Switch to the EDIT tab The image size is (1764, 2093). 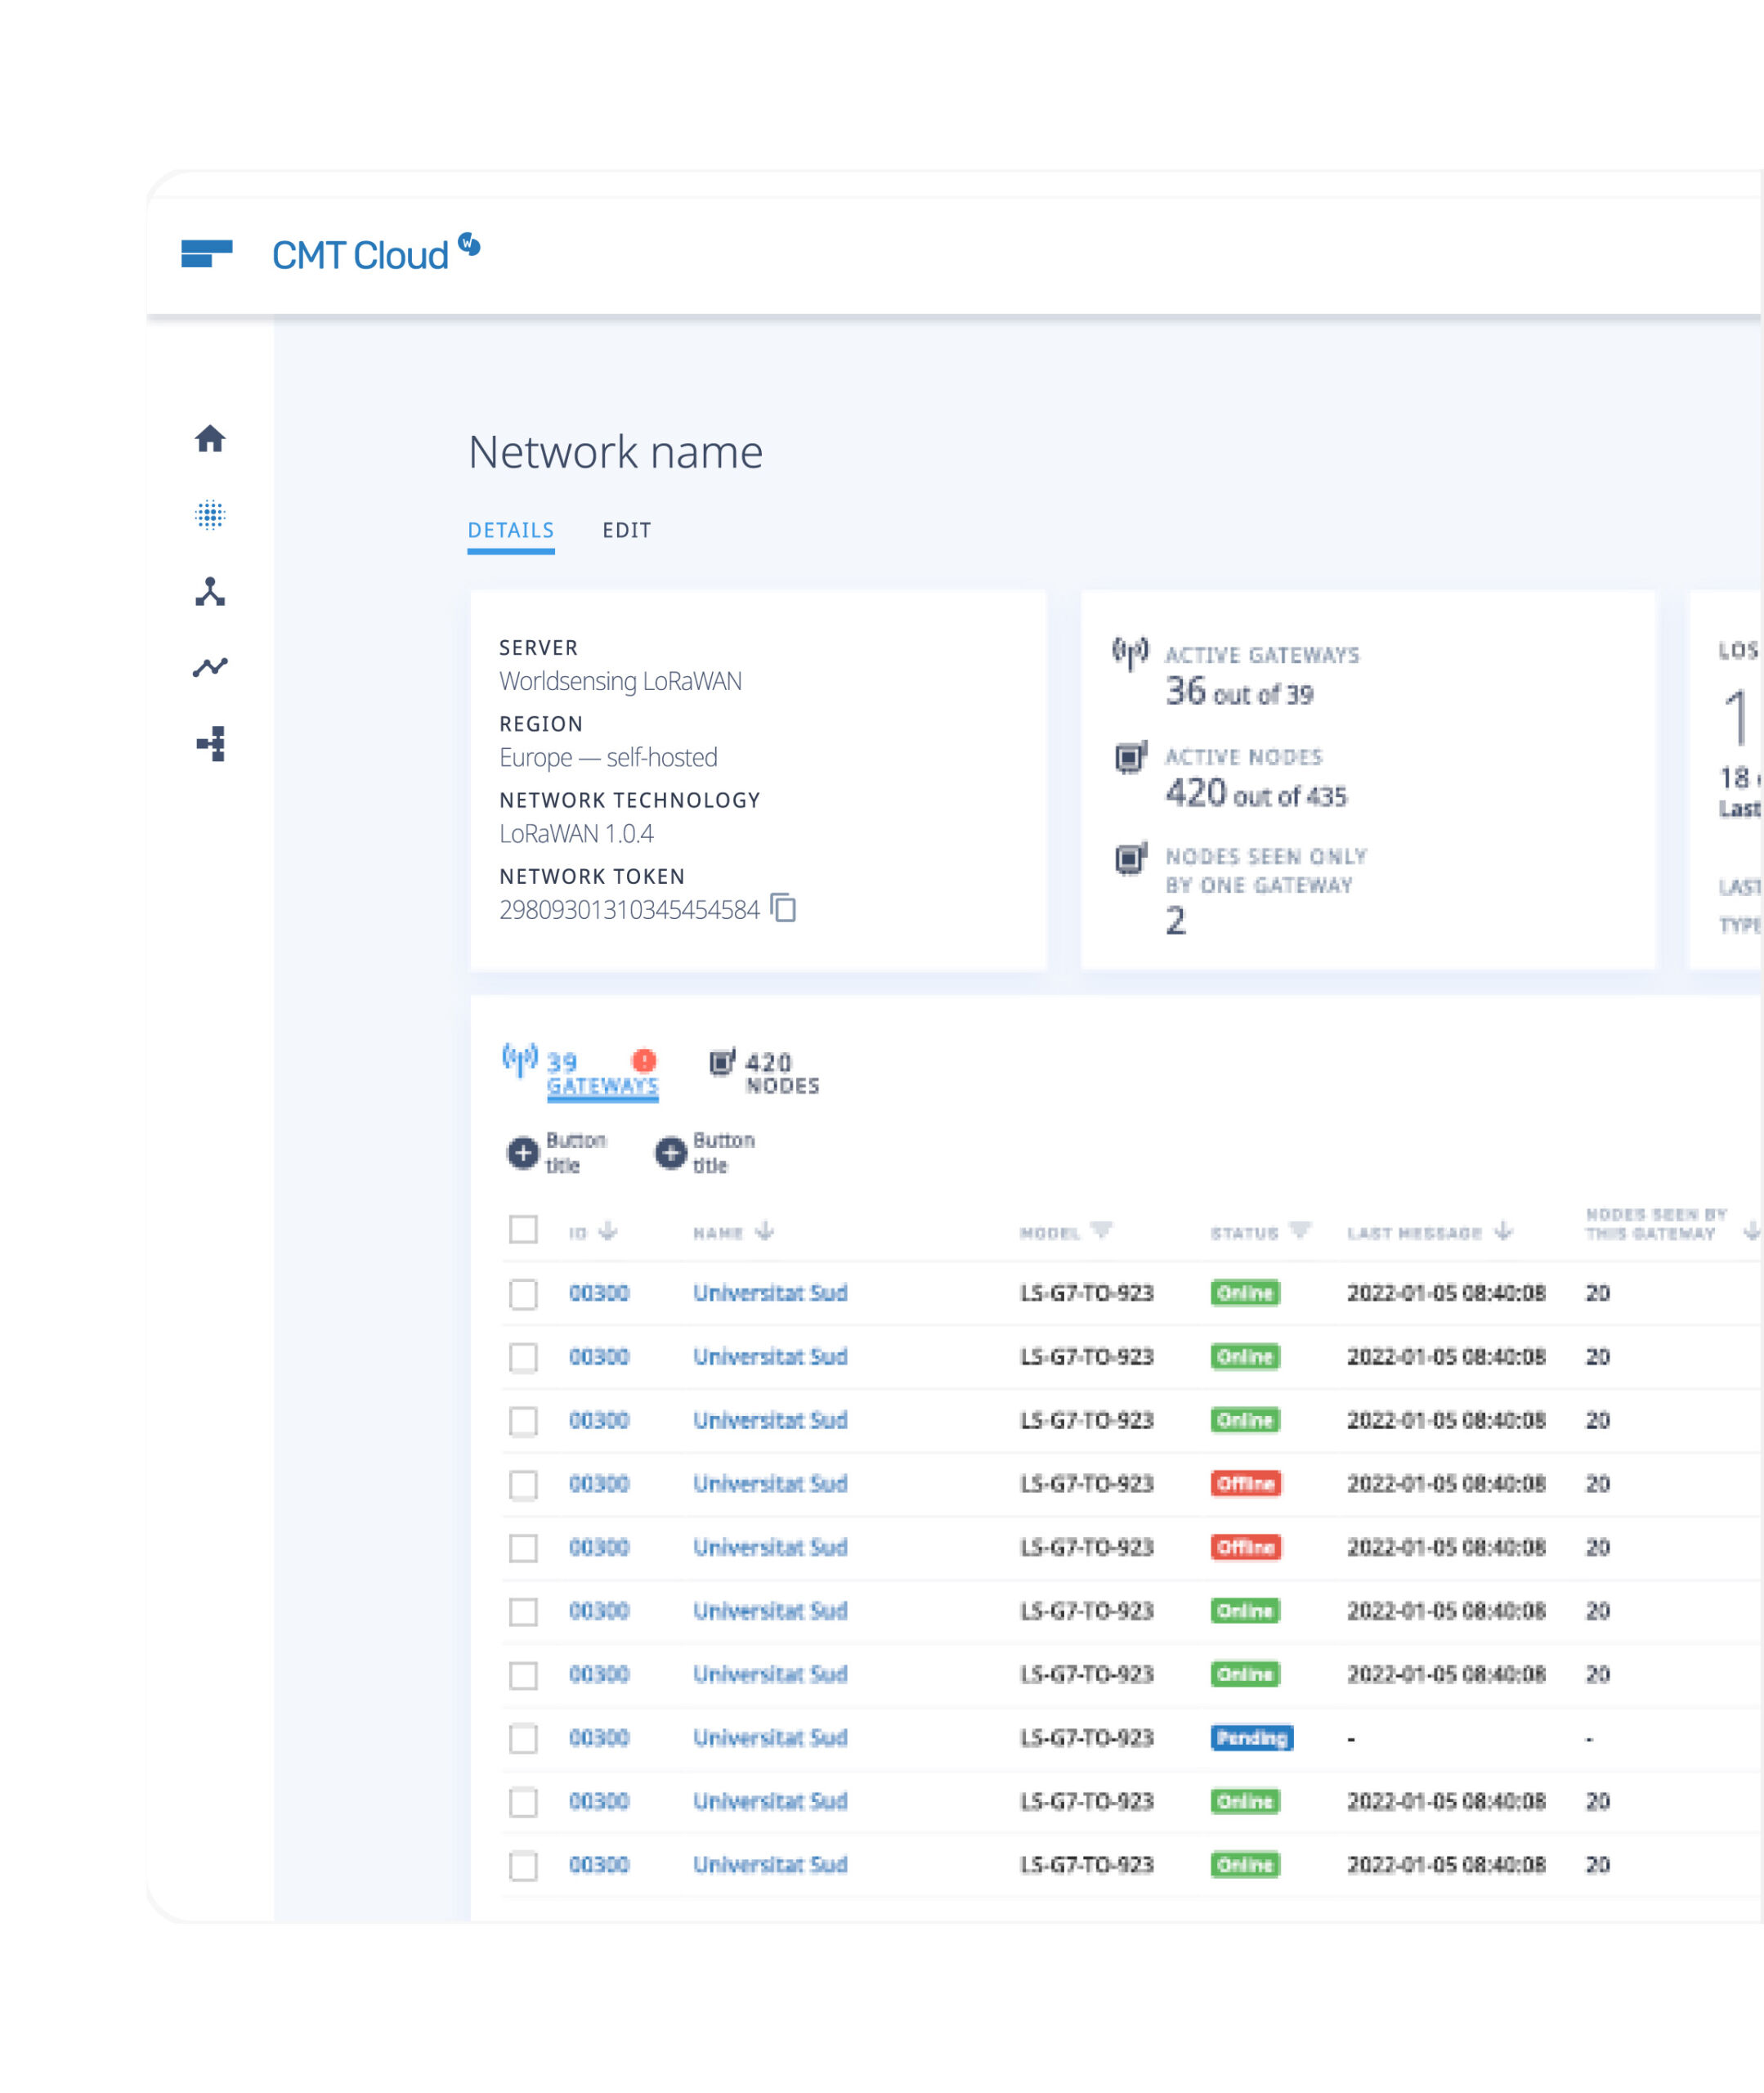pos(626,530)
